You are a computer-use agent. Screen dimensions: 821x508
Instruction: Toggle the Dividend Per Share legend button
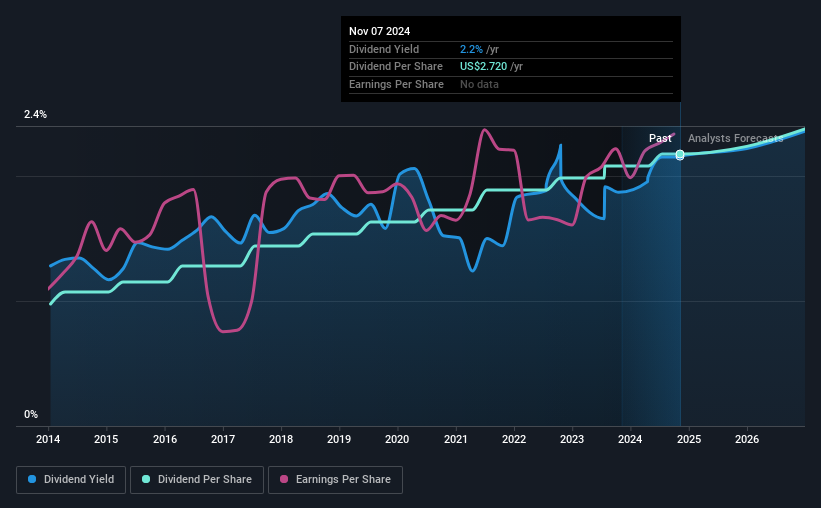(x=197, y=480)
